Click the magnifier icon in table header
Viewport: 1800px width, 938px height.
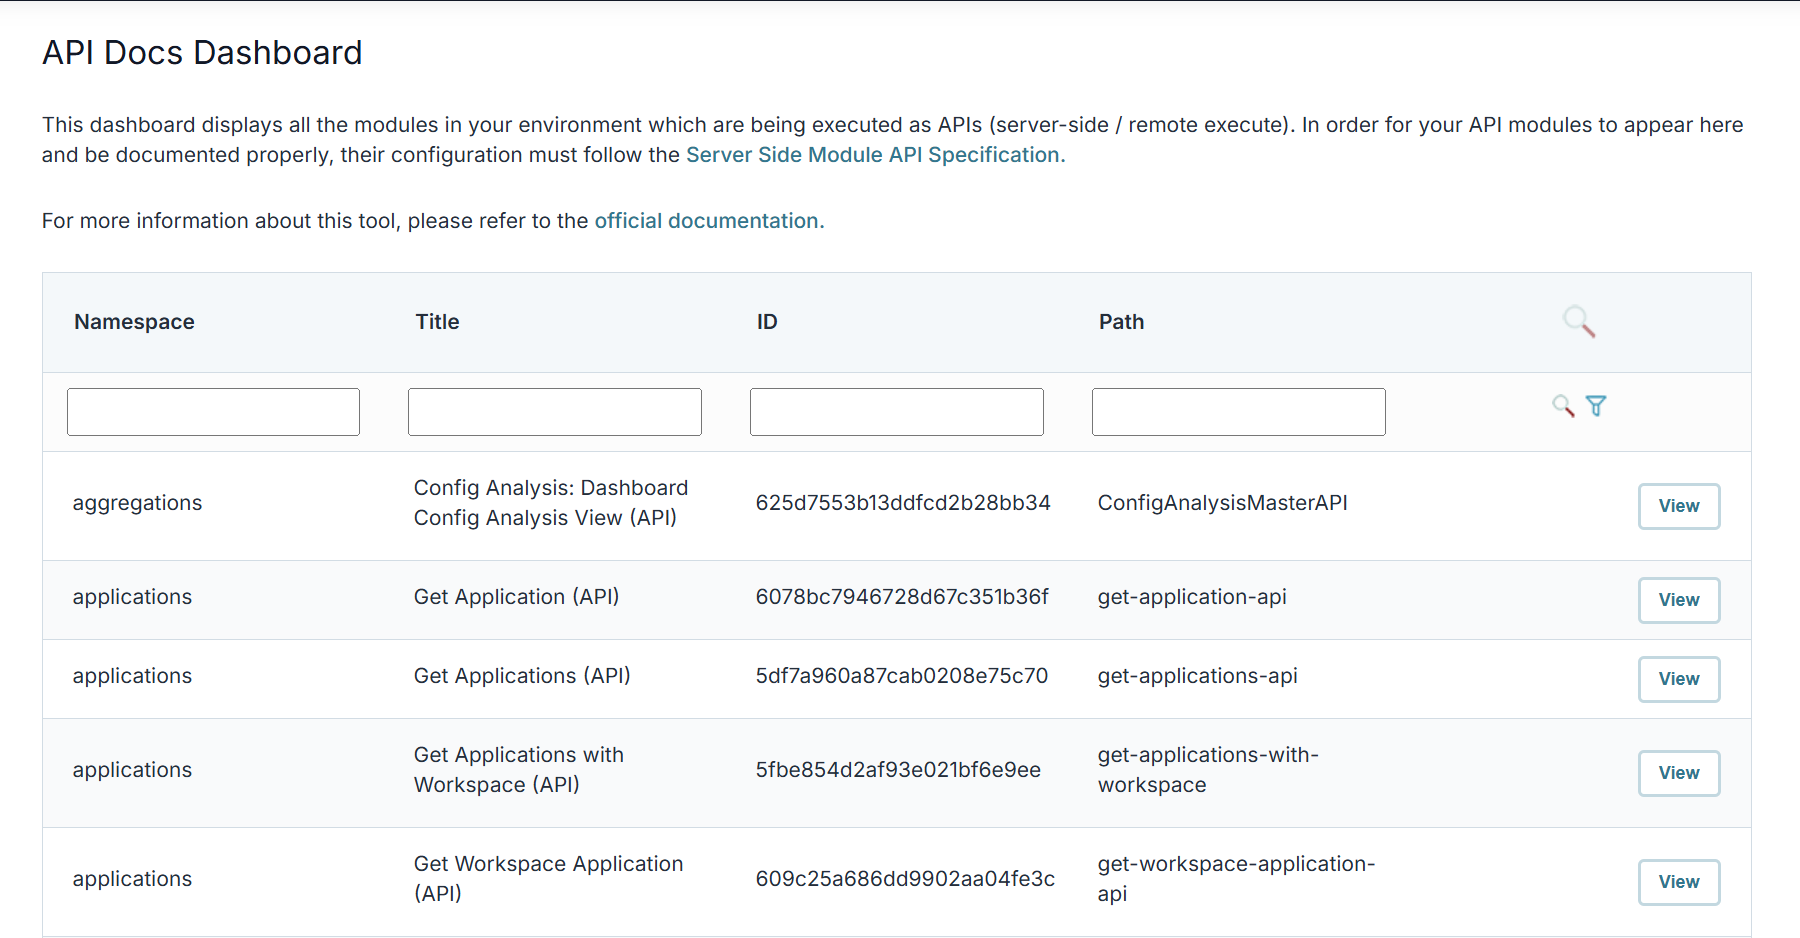1579,322
